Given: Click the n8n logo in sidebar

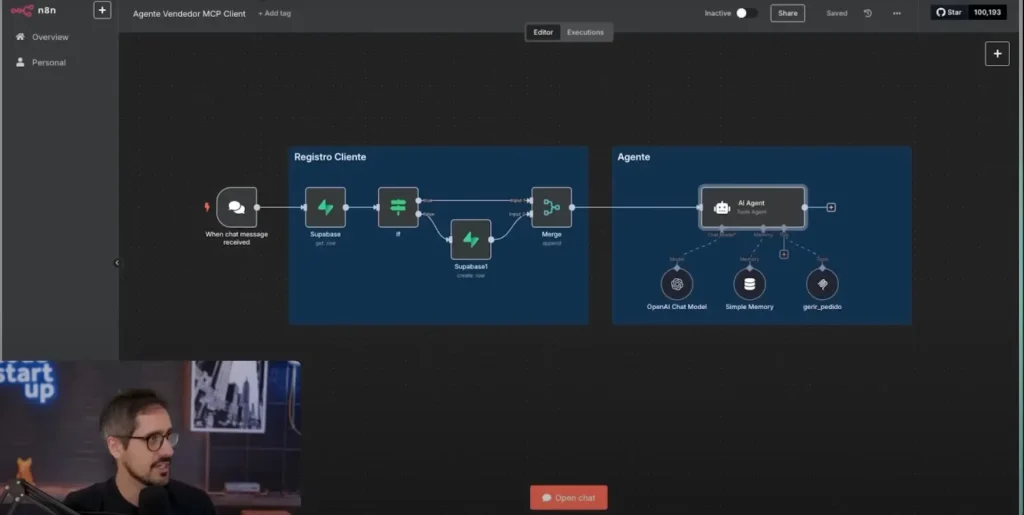Looking at the screenshot, I should 33,10.
